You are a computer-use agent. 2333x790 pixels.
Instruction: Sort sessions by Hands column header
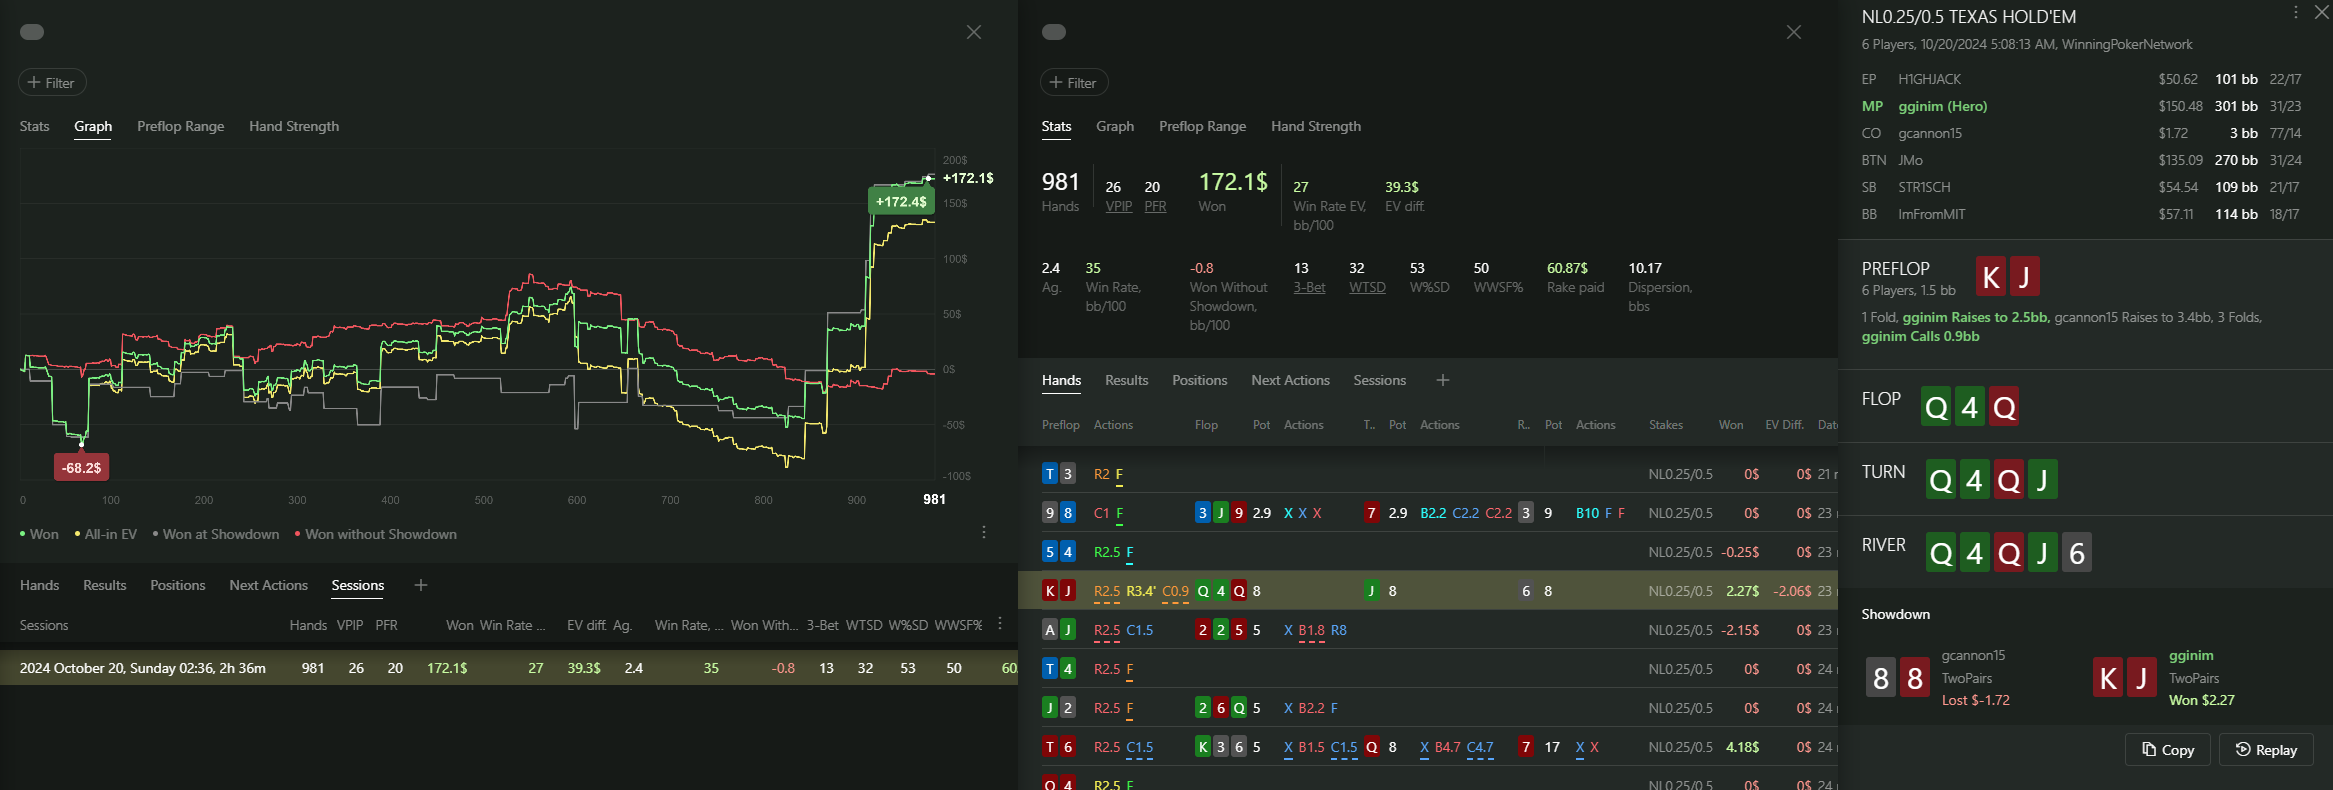[308, 625]
